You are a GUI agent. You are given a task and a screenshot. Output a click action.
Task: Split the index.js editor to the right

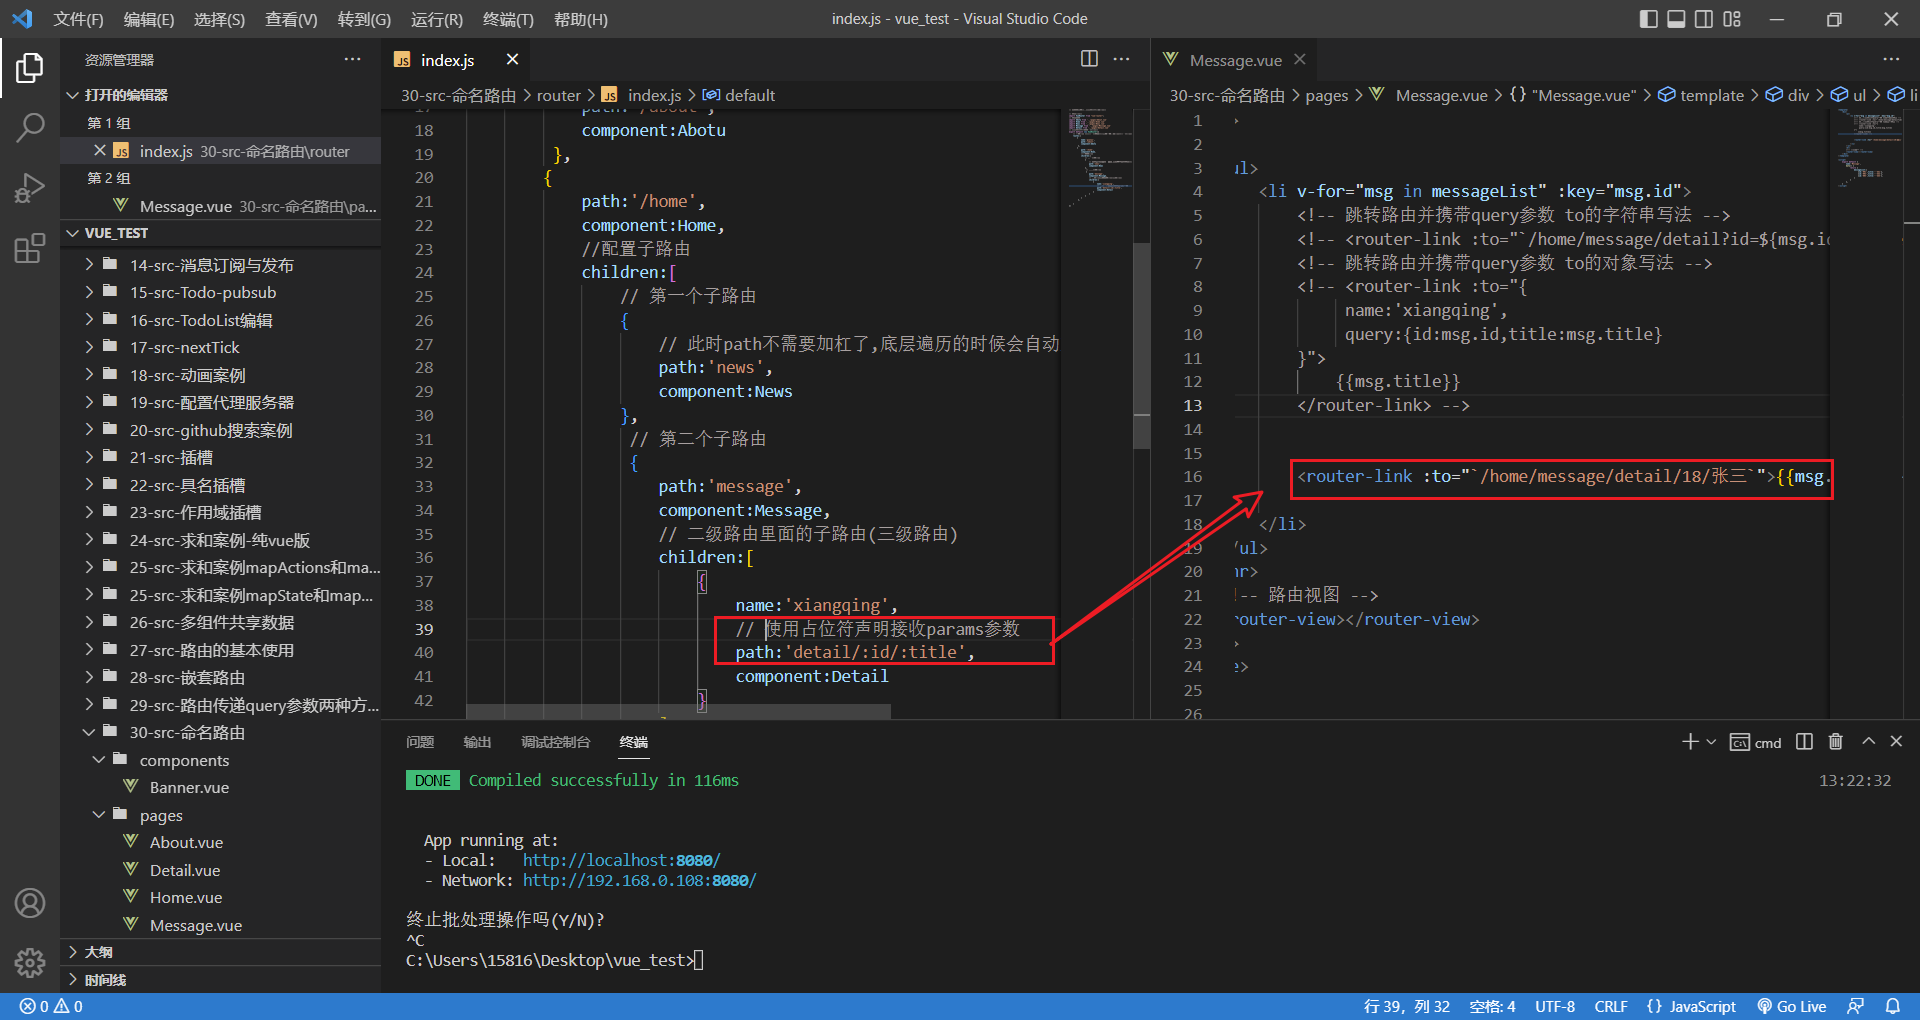click(x=1089, y=59)
